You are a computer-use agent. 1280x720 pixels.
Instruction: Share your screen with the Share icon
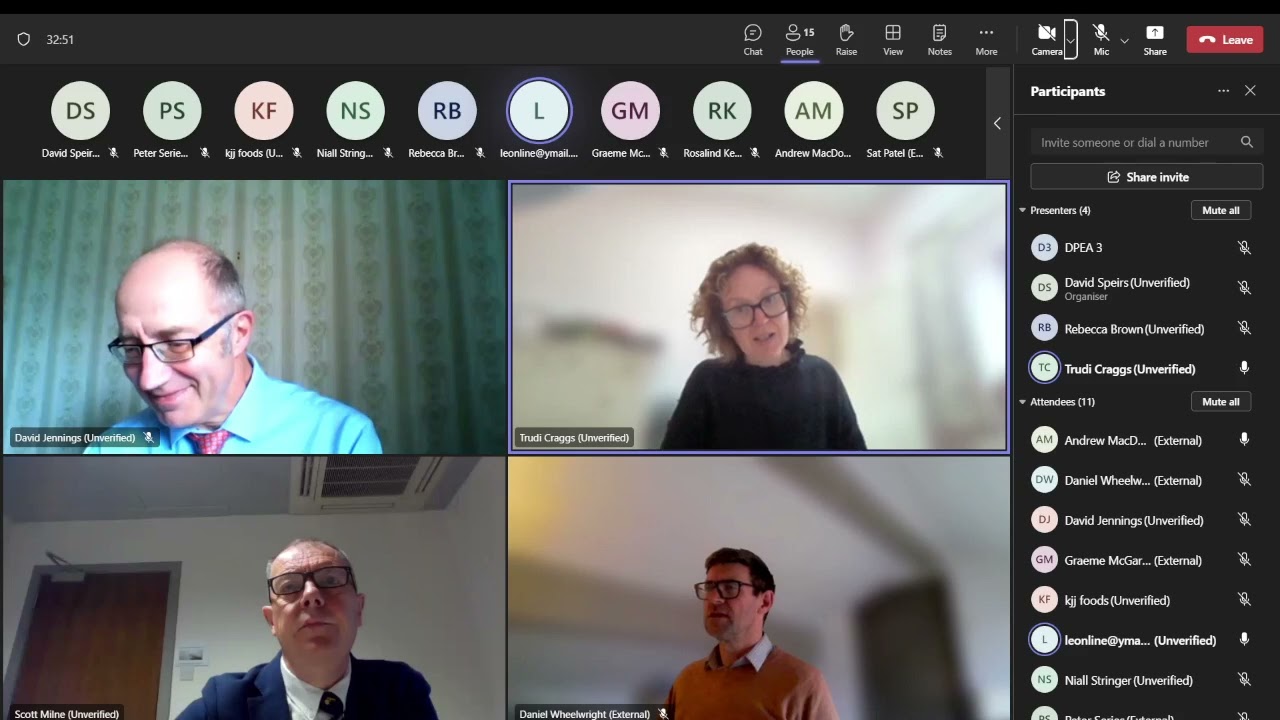click(x=1155, y=40)
